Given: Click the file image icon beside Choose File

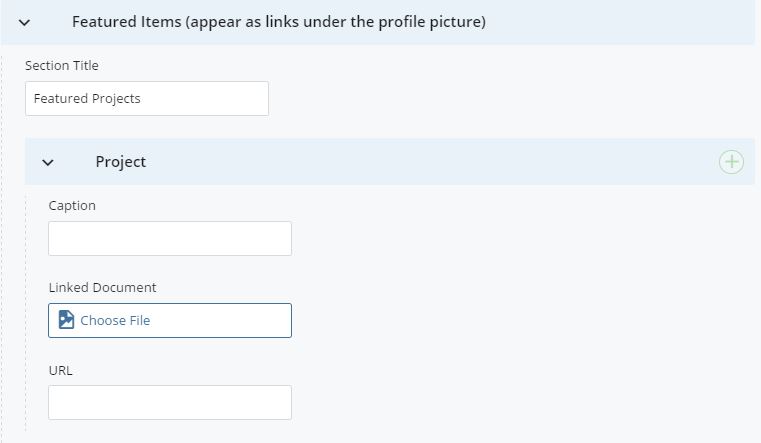Looking at the screenshot, I should click(66, 320).
